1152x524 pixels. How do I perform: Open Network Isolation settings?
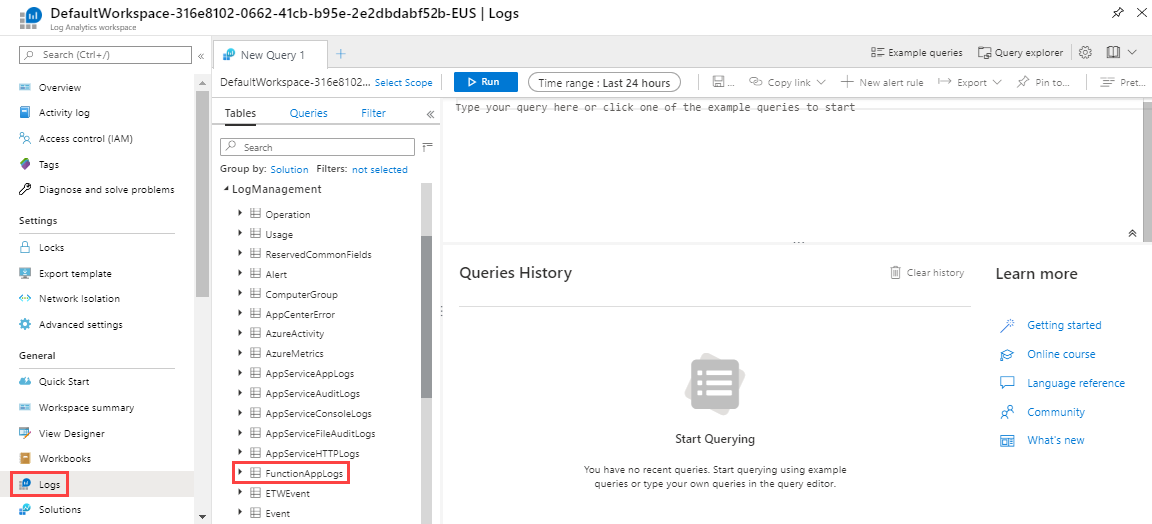79,298
